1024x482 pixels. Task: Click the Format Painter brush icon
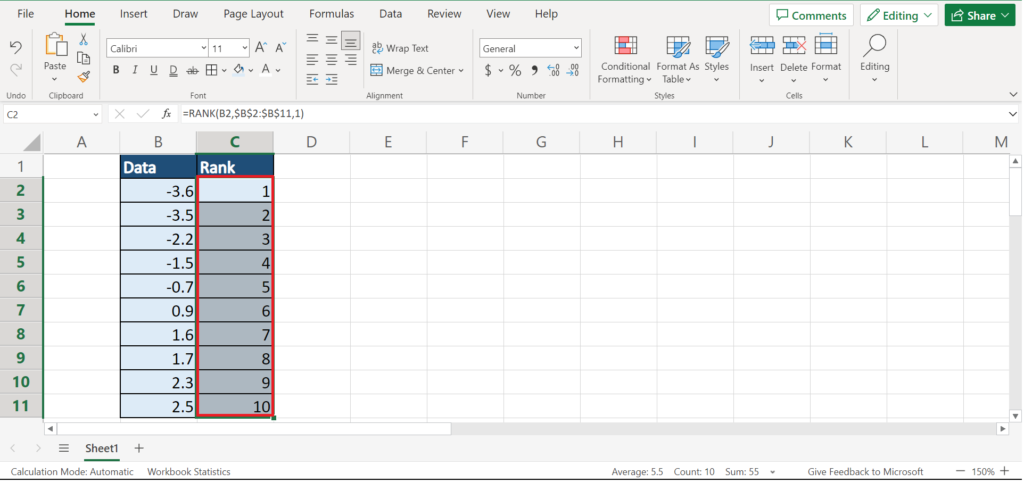[84, 75]
